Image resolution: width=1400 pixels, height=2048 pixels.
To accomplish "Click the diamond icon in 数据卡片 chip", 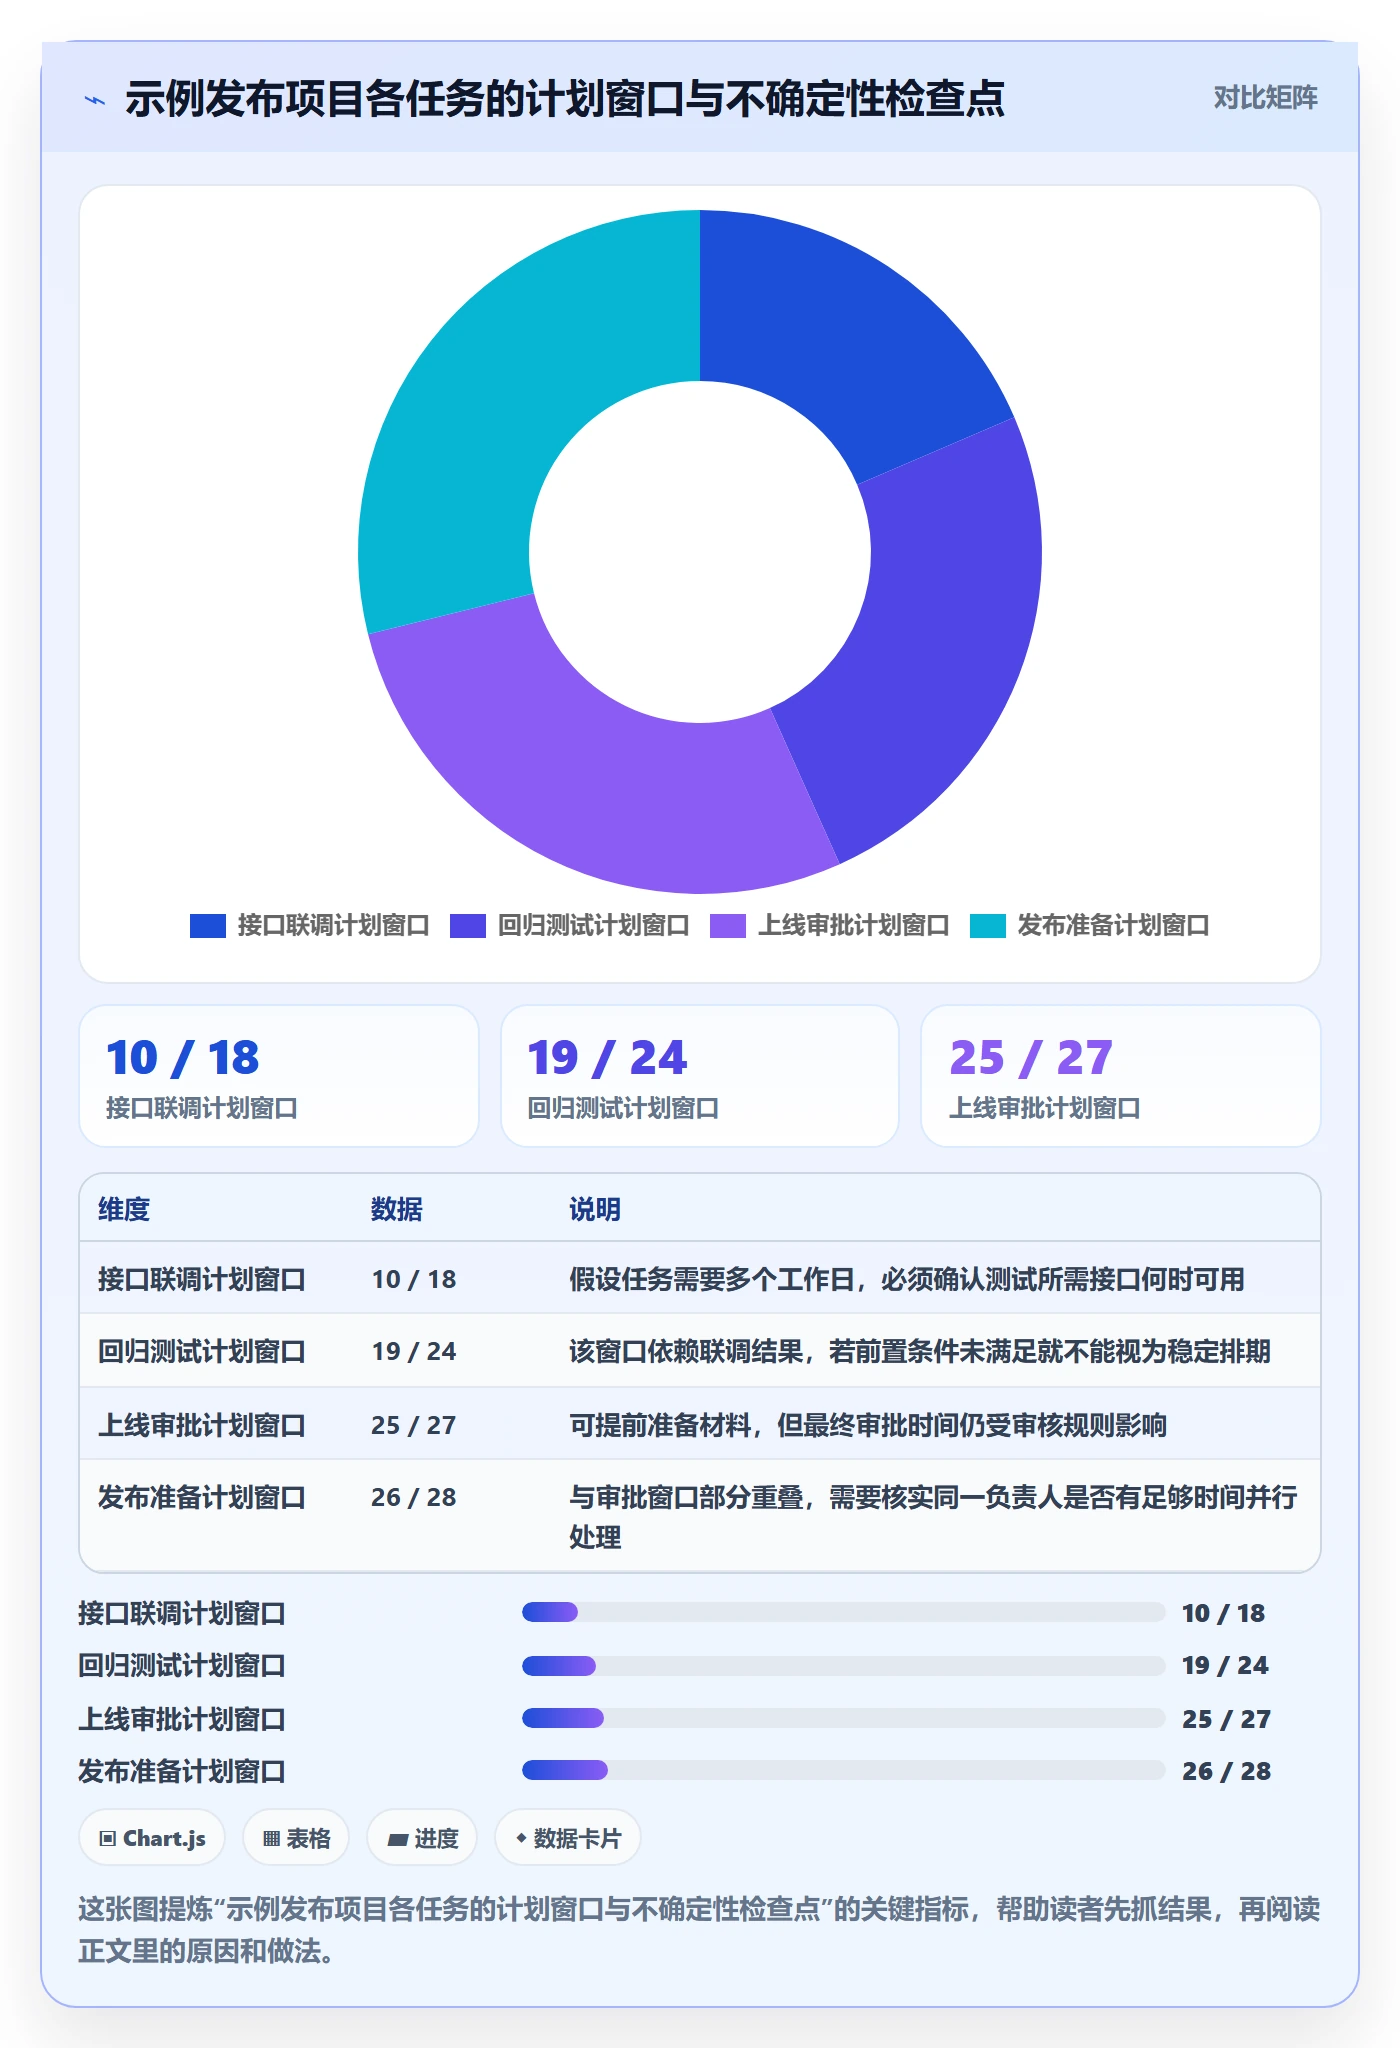I will pos(521,1838).
